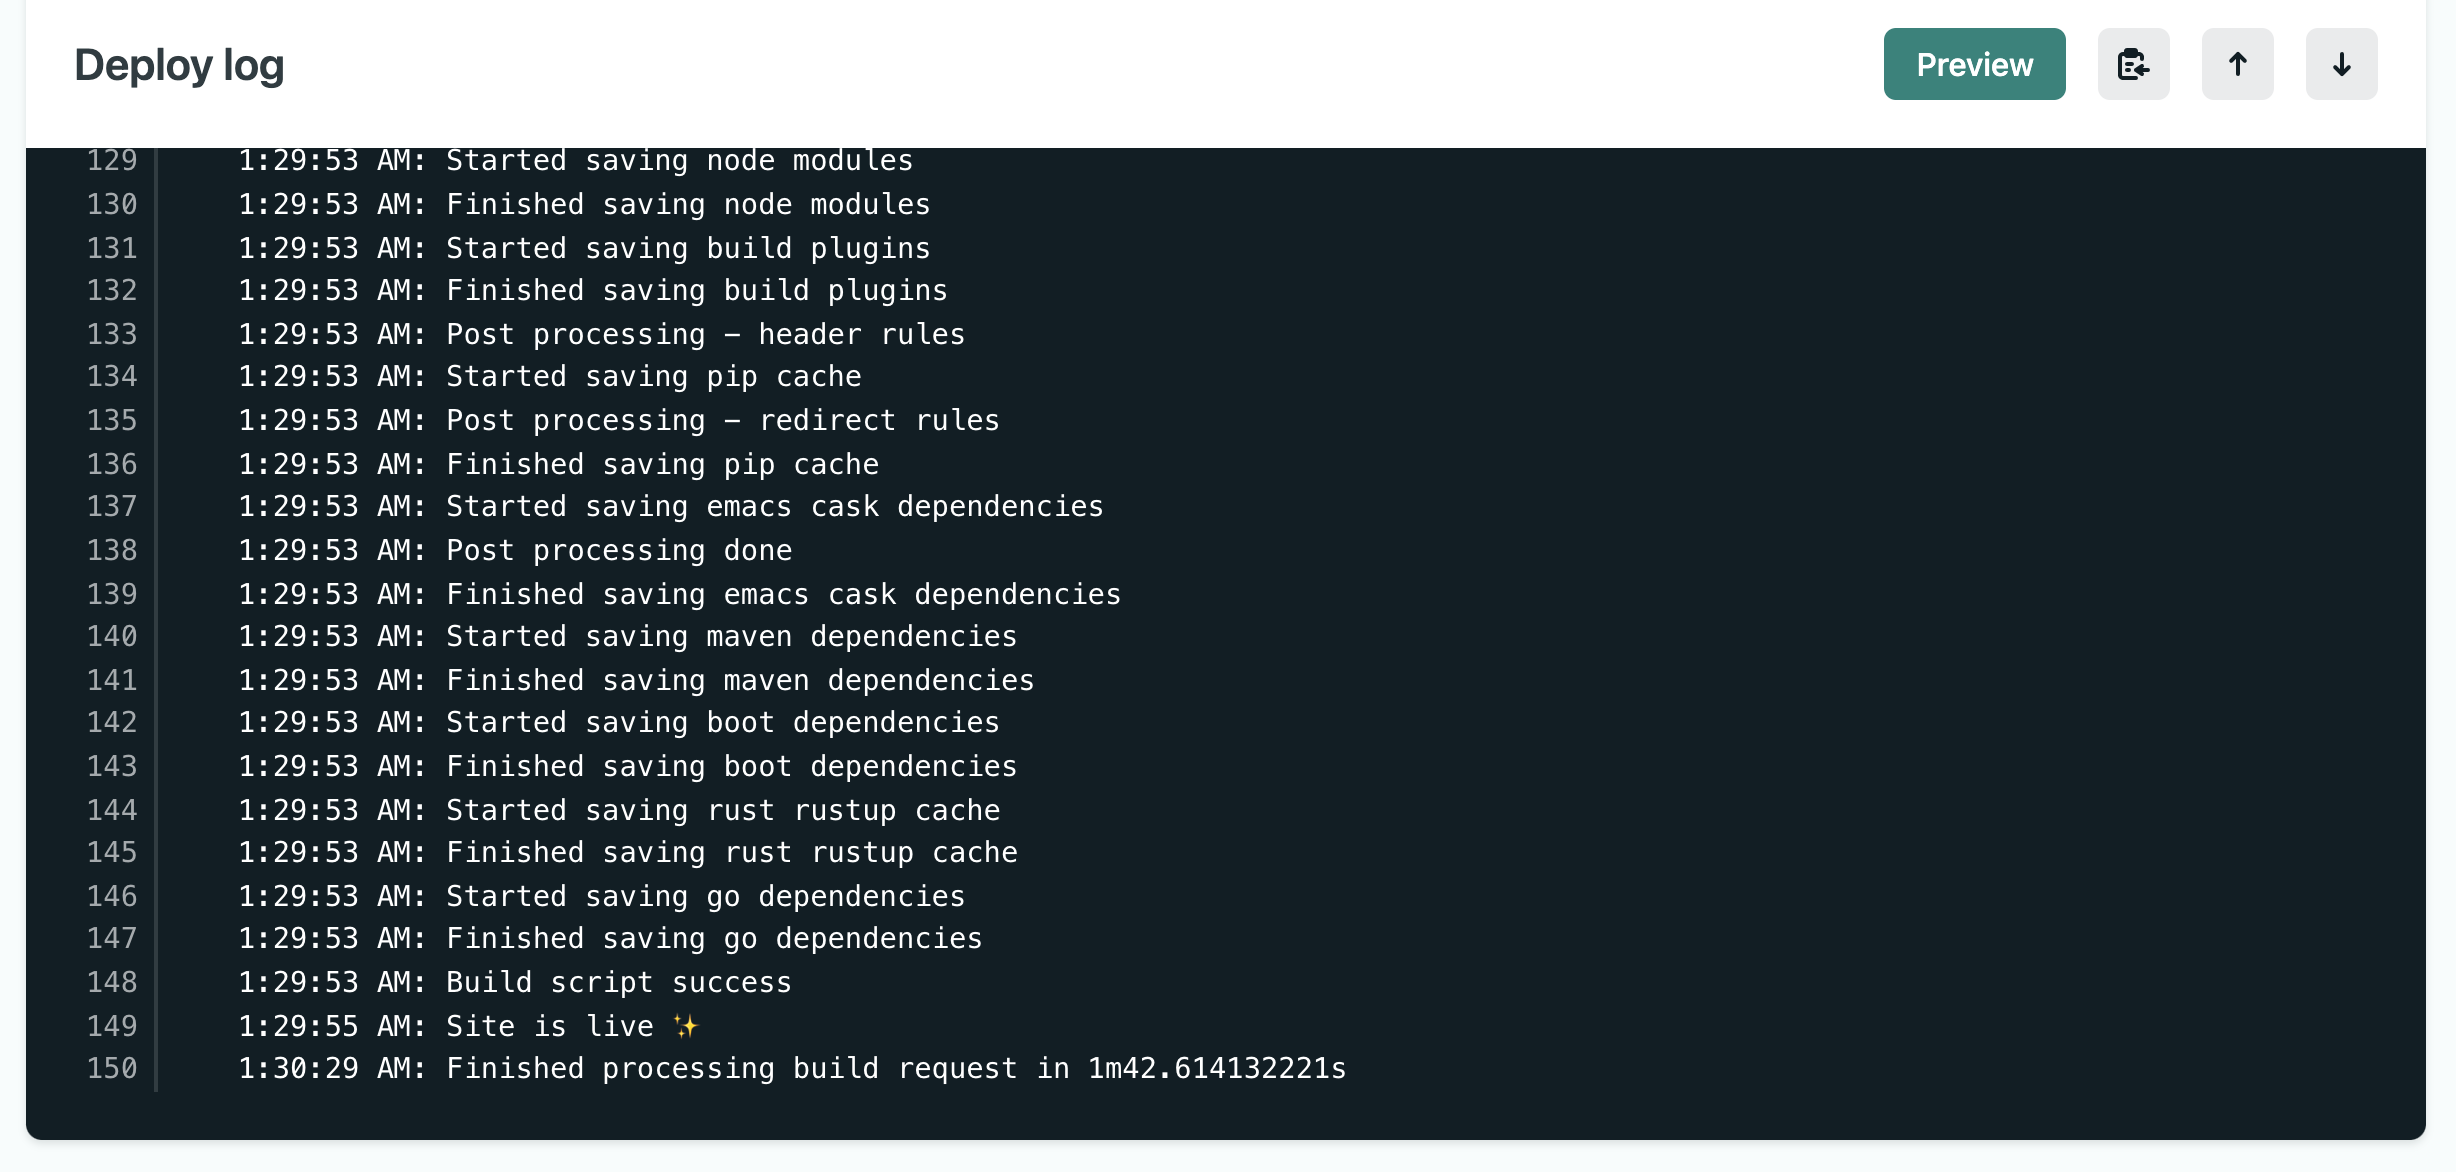Jump to bottom of log arrow
The height and width of the screenshot is (1172, 2456).
(x=2341, y=65)
